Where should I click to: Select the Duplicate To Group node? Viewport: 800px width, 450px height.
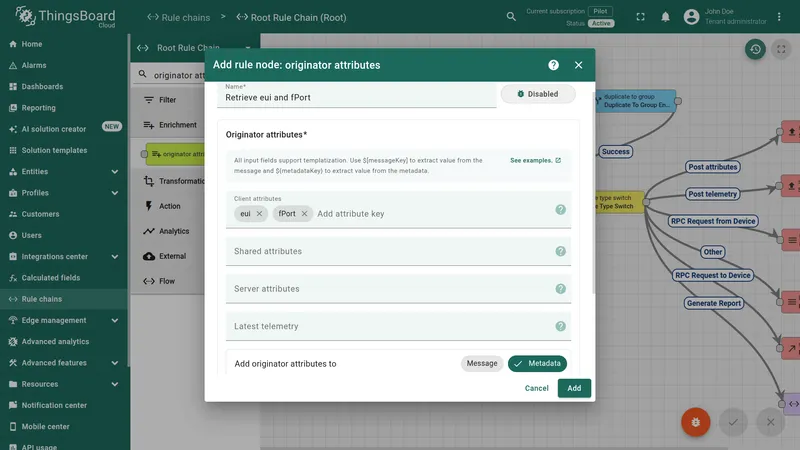tap(636, 101)
